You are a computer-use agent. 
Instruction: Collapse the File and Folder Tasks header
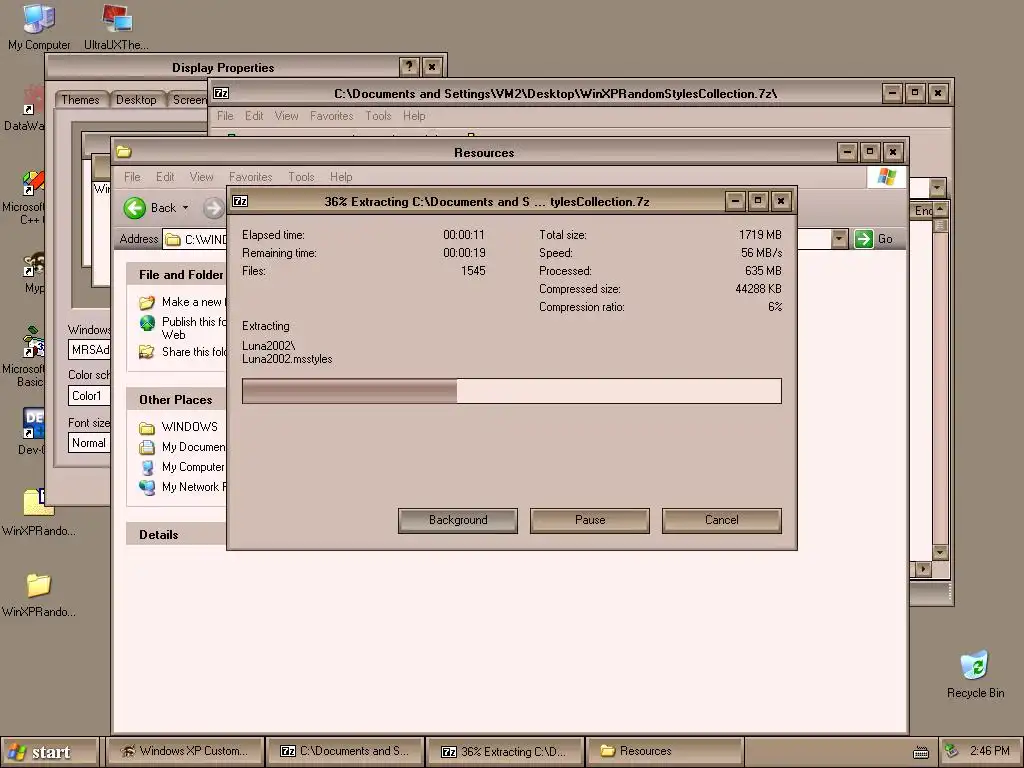(x=176, y=275)
